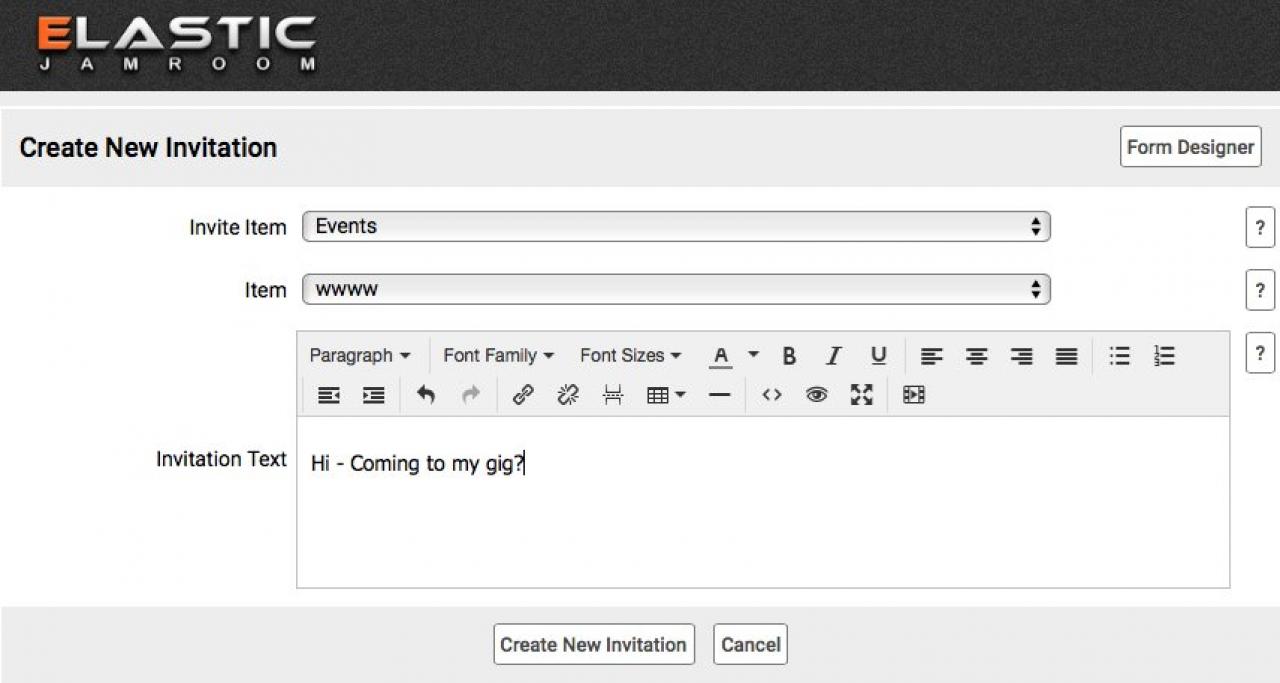
Task: Open the Invite Item dropdown showing Events
Action: (676, 227)
